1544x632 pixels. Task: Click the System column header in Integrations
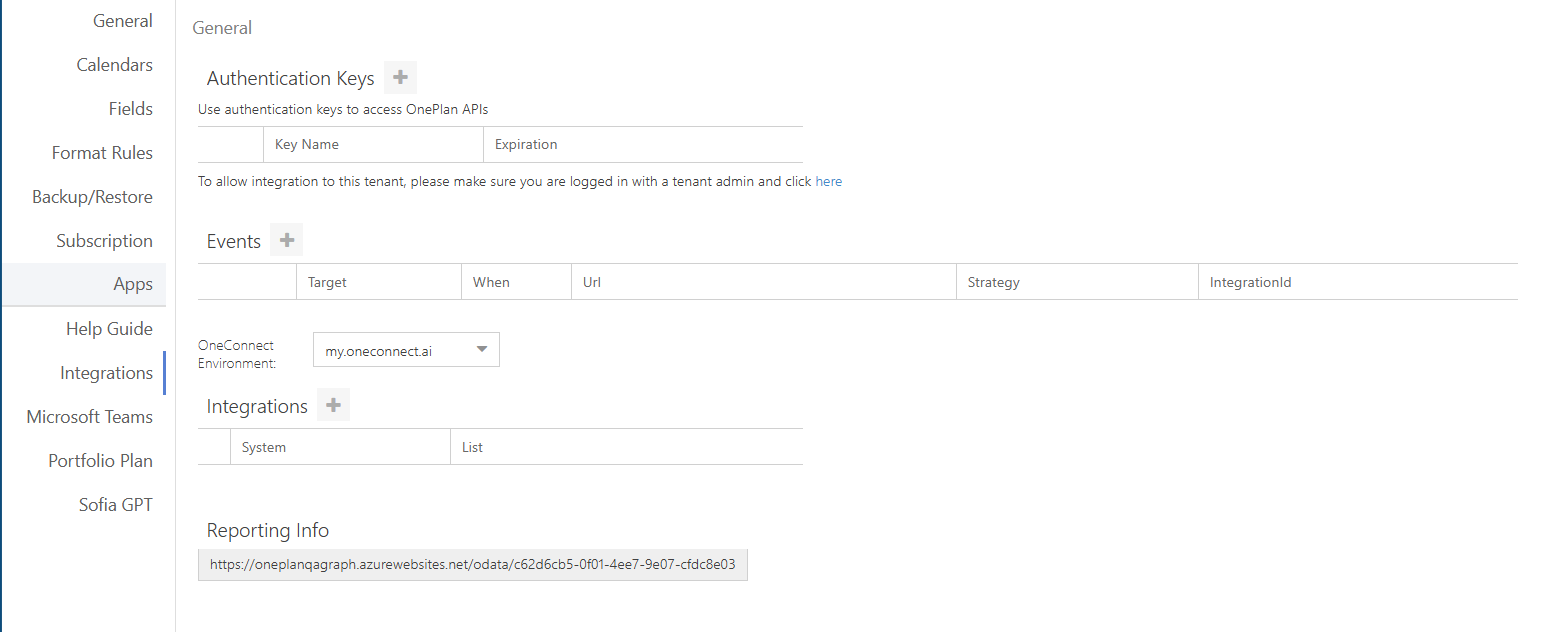(340, 447)
